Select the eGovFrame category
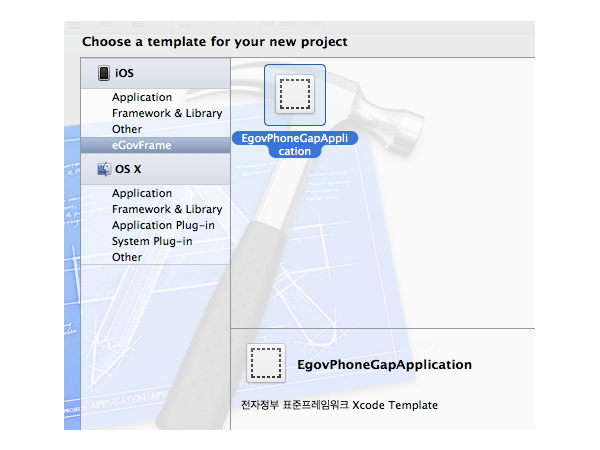 142,145
